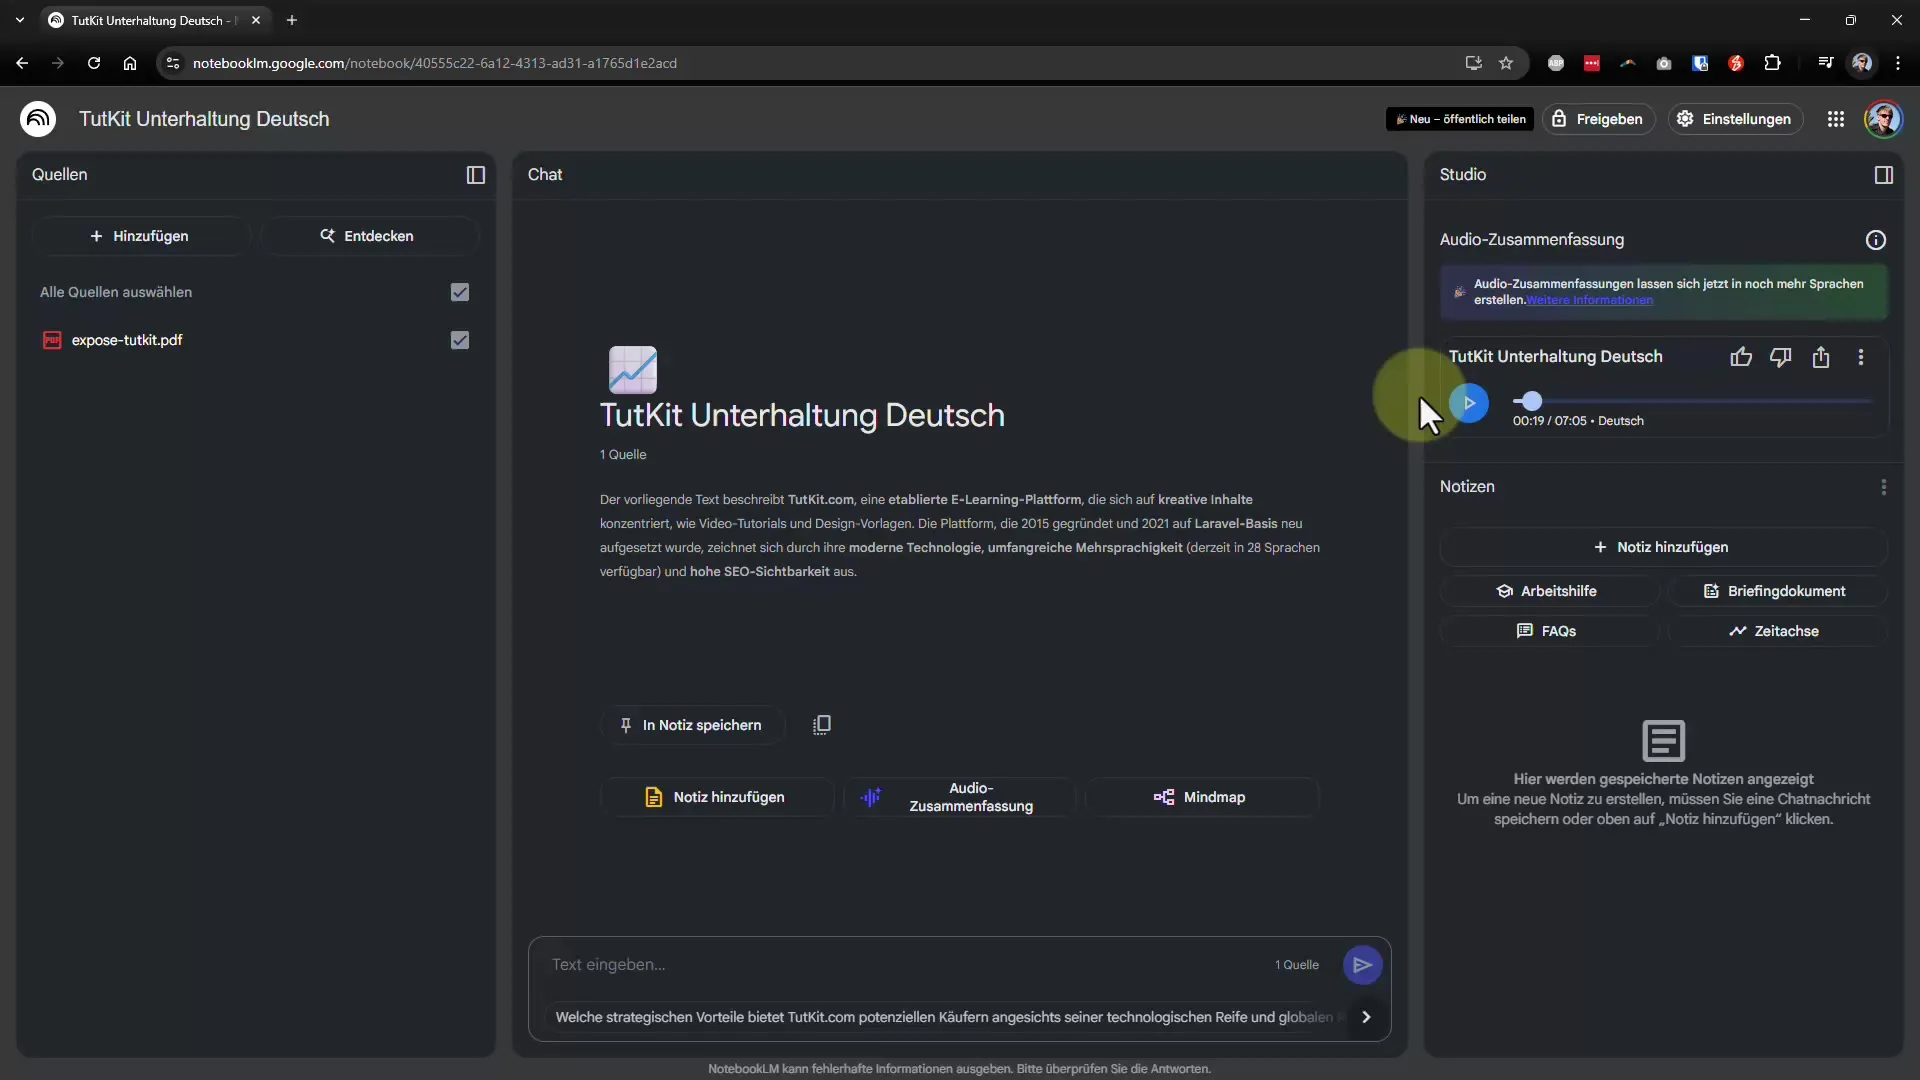Click the address bar URL
The width and height of the screenshot is (1920, 1080).
pos(435,63)
